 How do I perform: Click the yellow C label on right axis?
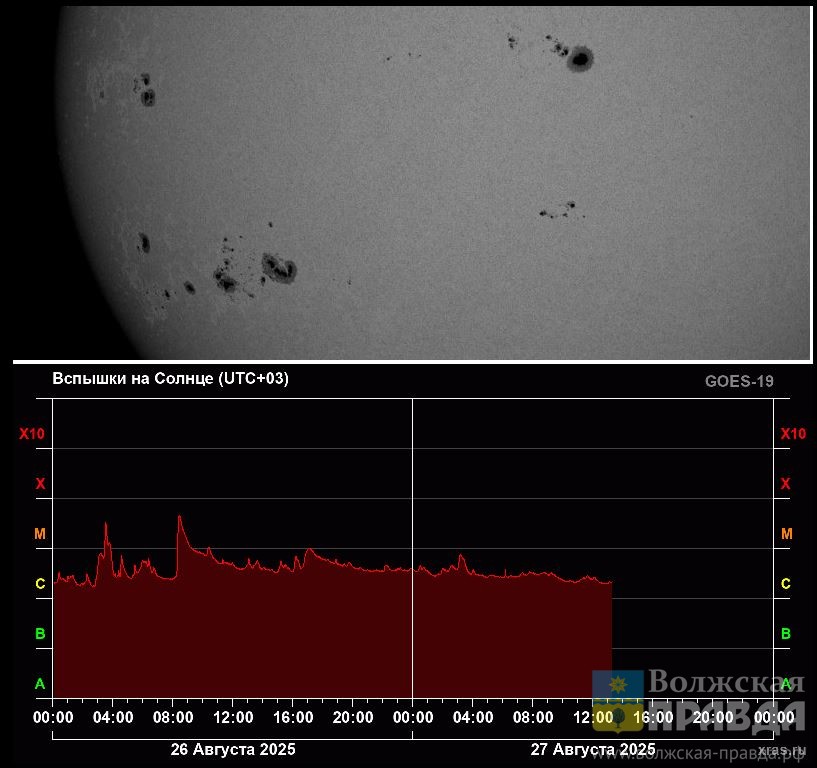pos(786,584)
